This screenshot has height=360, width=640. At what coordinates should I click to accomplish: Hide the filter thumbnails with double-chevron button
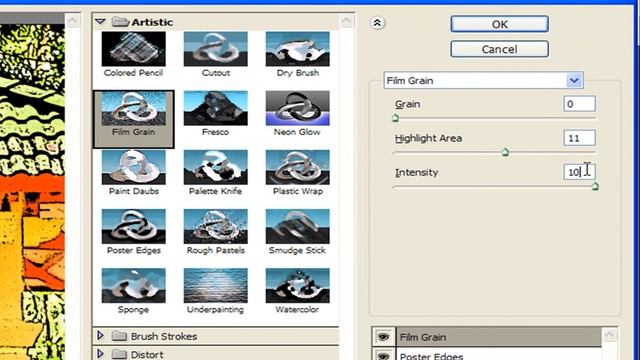[x=378, y=23]
